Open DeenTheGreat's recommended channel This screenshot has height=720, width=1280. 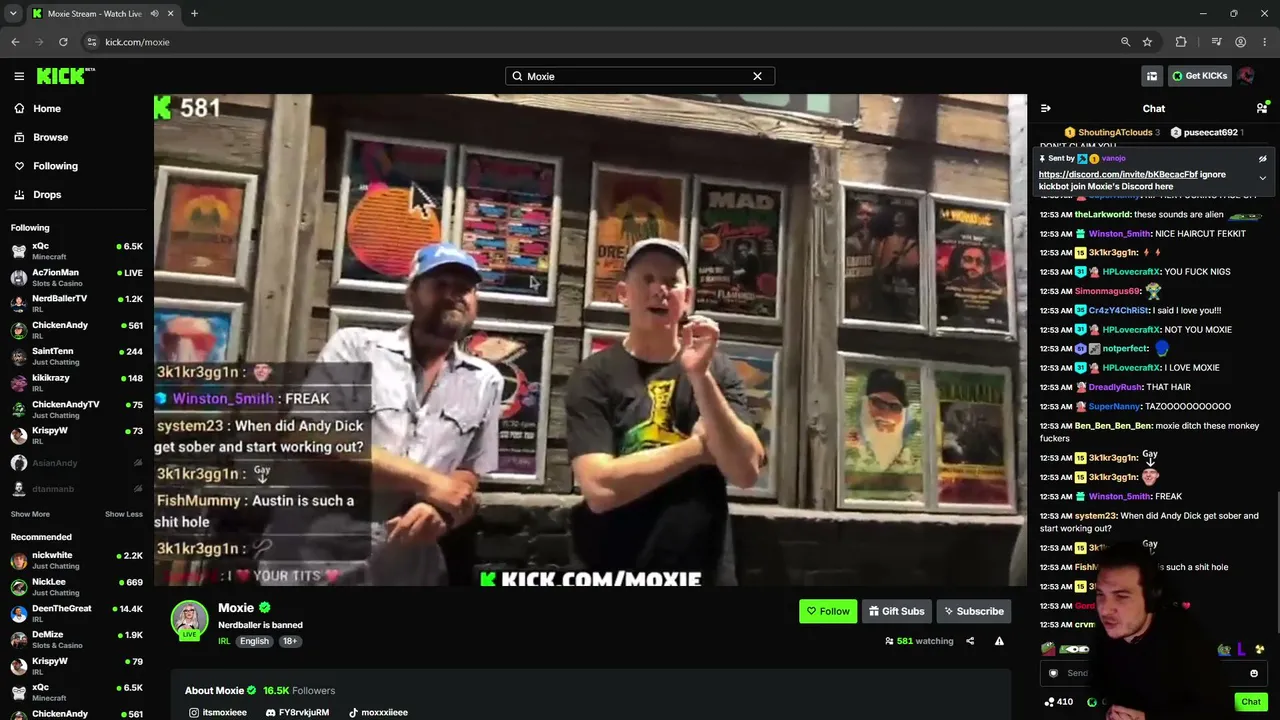pos(75,613)
